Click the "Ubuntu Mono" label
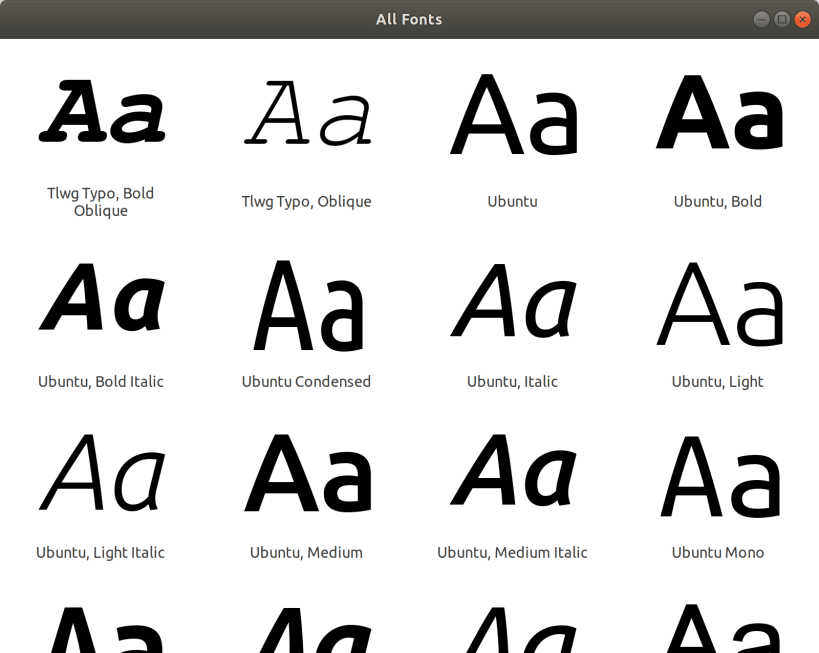819x653 pixels. point(718,552)
